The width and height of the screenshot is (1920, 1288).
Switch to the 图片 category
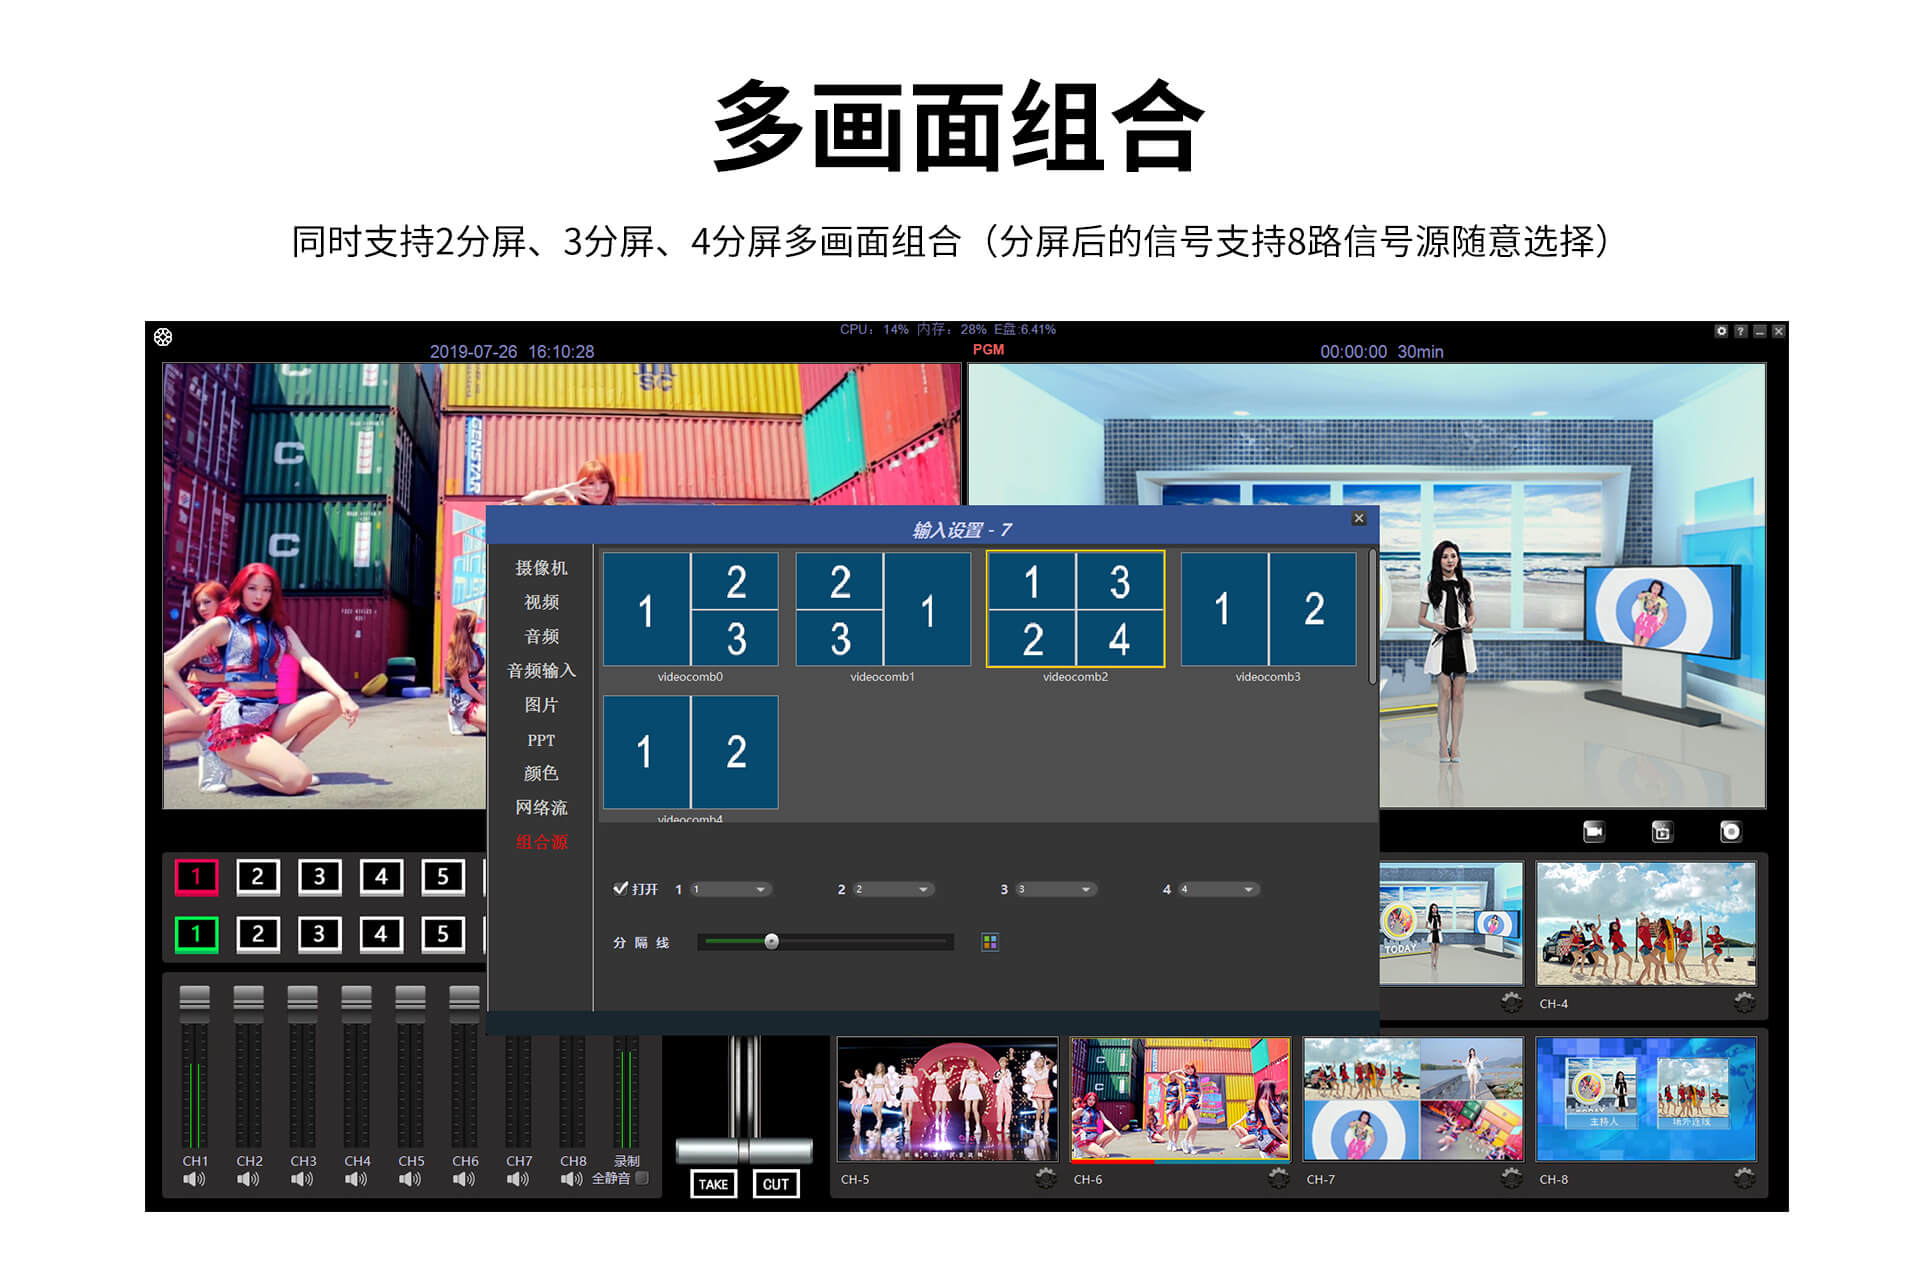point(541,705)
